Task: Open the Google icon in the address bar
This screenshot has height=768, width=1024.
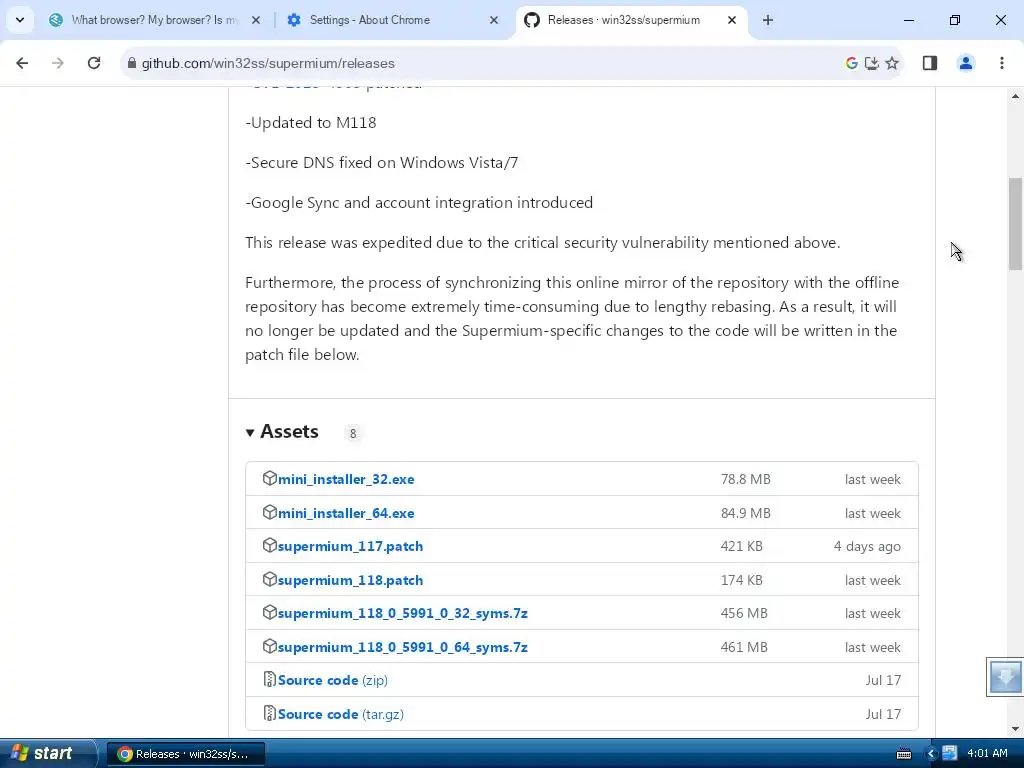Action: click(852, 63)
